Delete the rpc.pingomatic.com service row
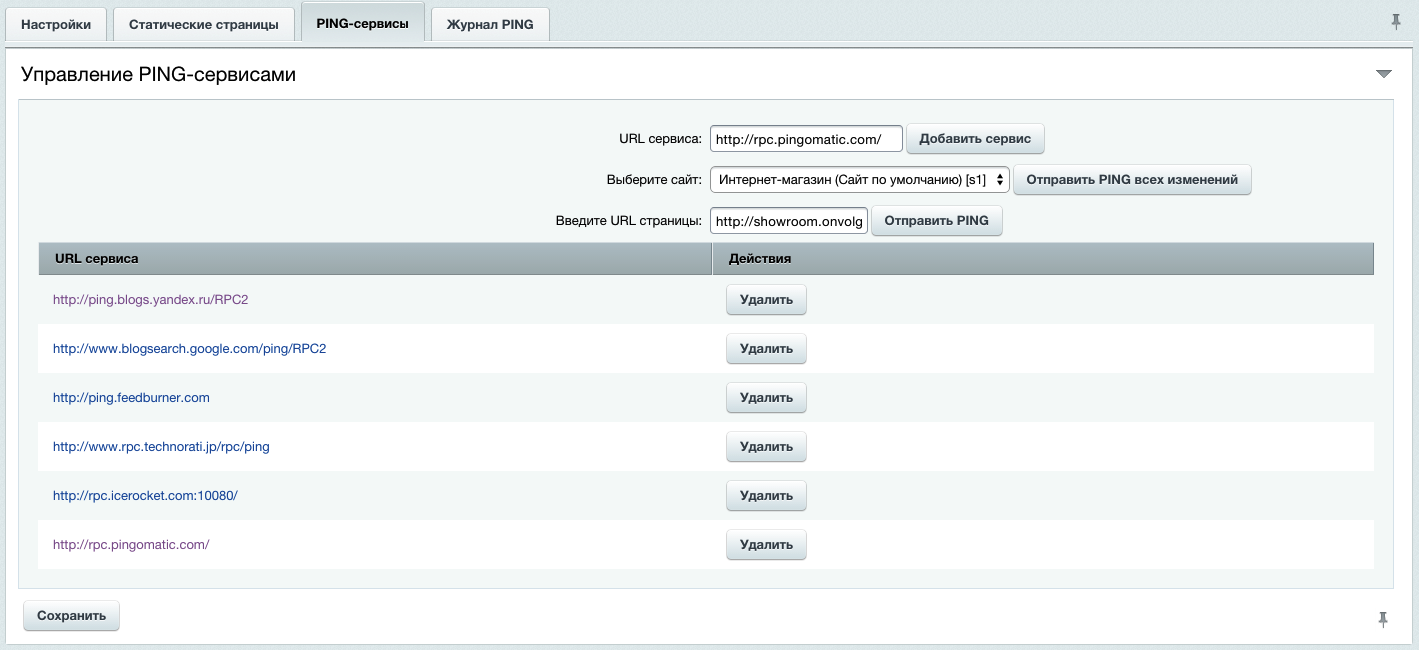Viewport: 1419px width, 650px height. pos(766,545)
